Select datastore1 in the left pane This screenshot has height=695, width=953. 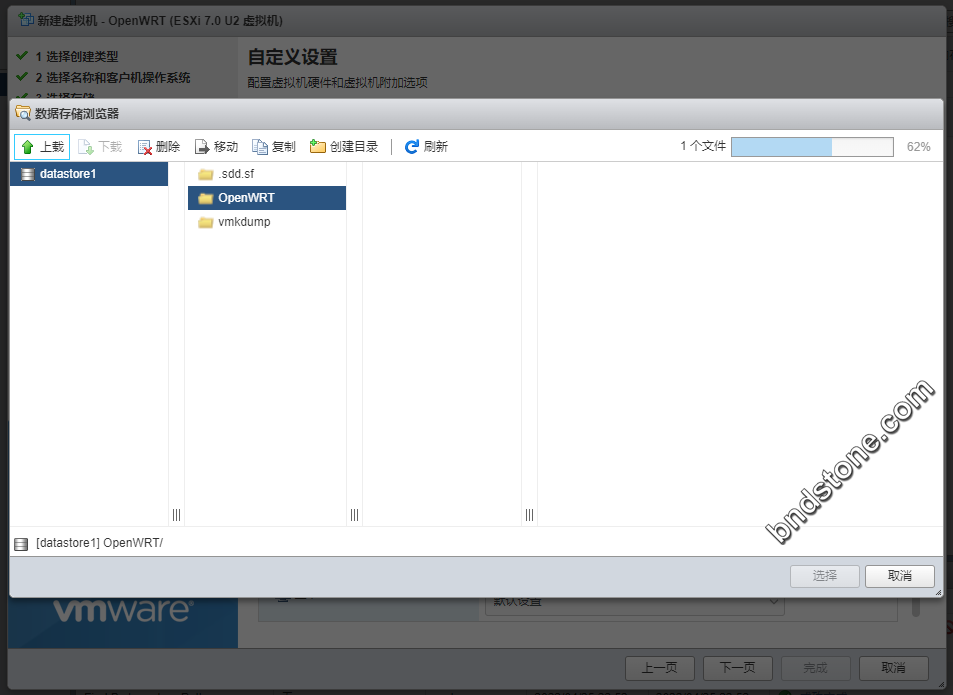pos(89,174)
